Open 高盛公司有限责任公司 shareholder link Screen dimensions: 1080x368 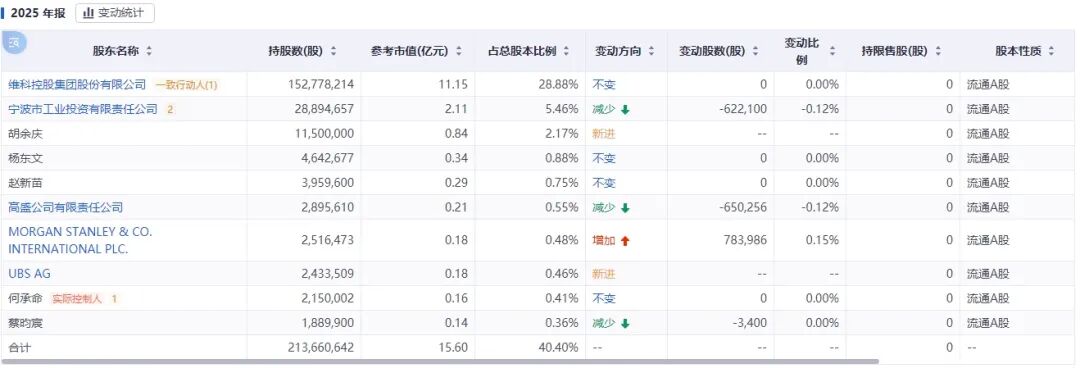point(65,207)
